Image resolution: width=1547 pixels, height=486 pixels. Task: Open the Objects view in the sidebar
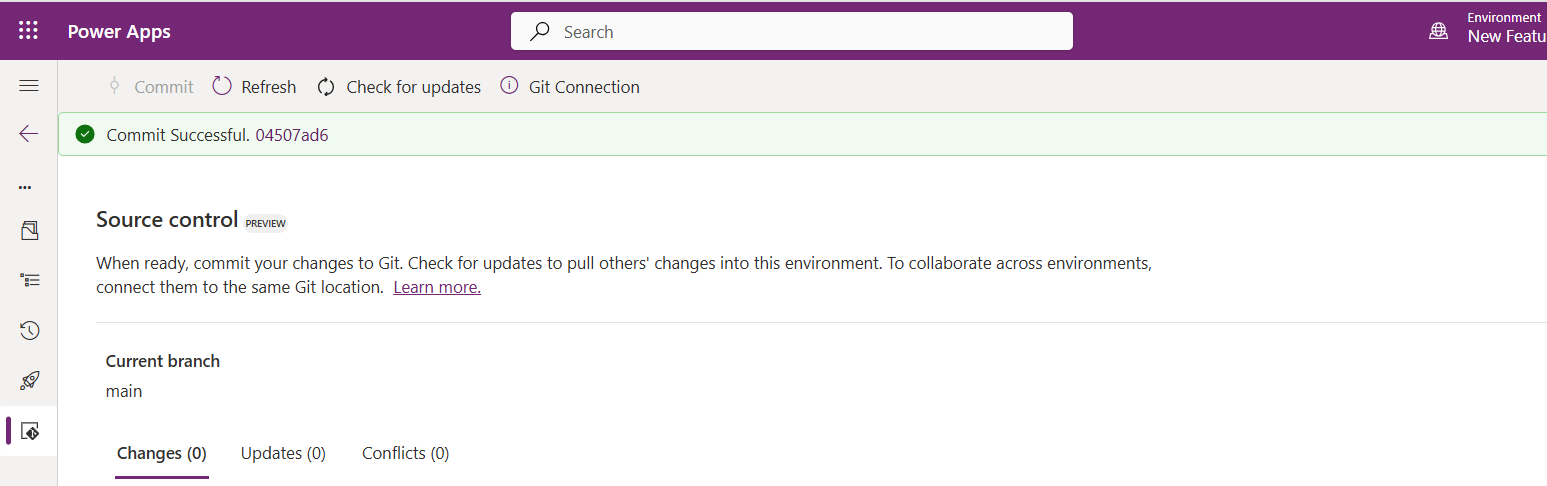click(29, 231)
